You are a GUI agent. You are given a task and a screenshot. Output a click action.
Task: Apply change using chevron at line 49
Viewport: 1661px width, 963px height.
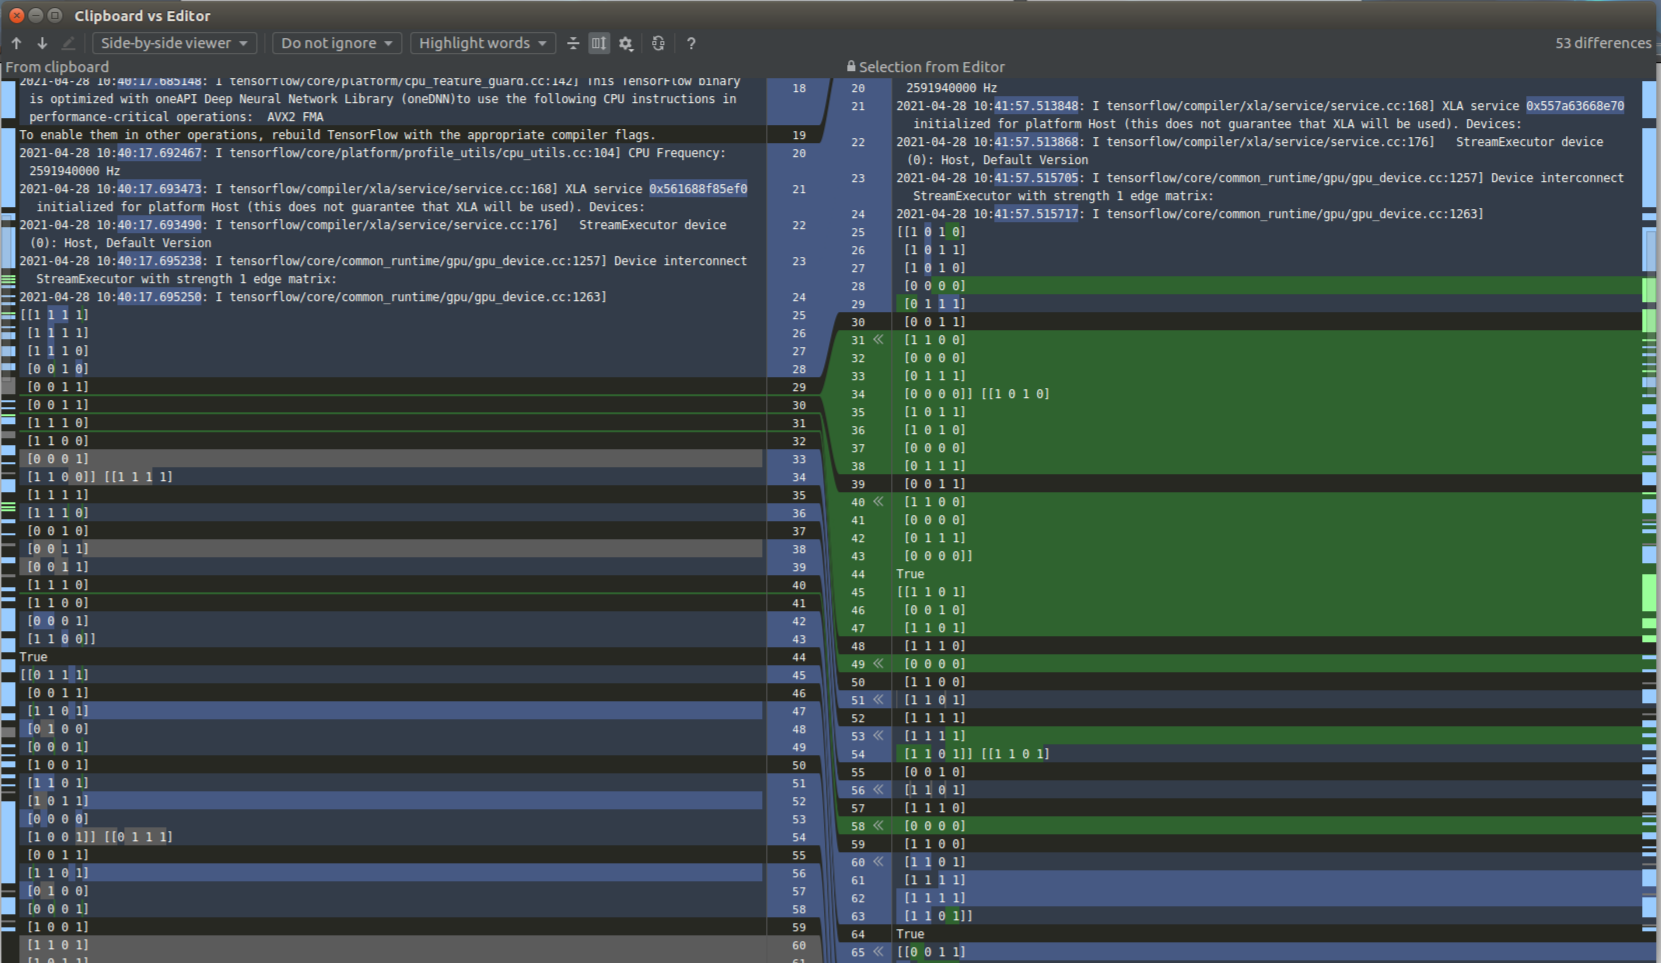[878, 663]
